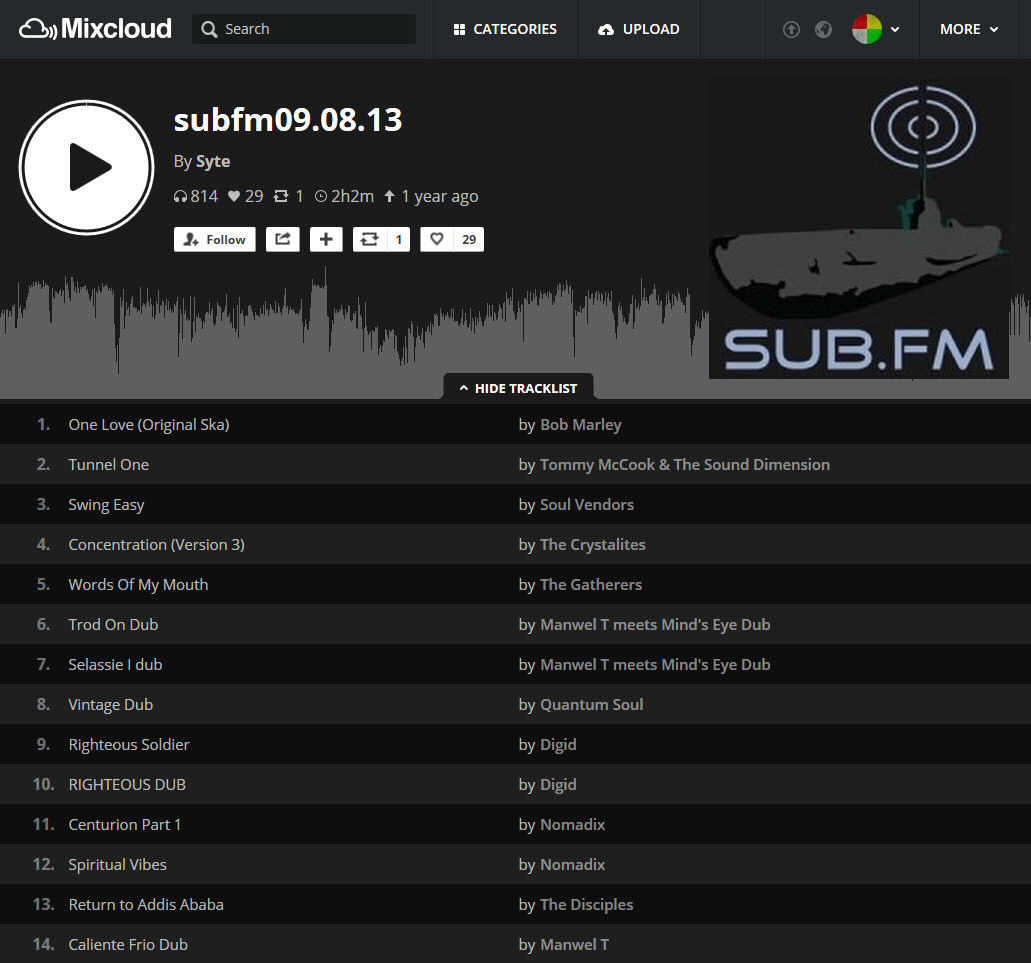Click the plus add-to button

[326, 239]
